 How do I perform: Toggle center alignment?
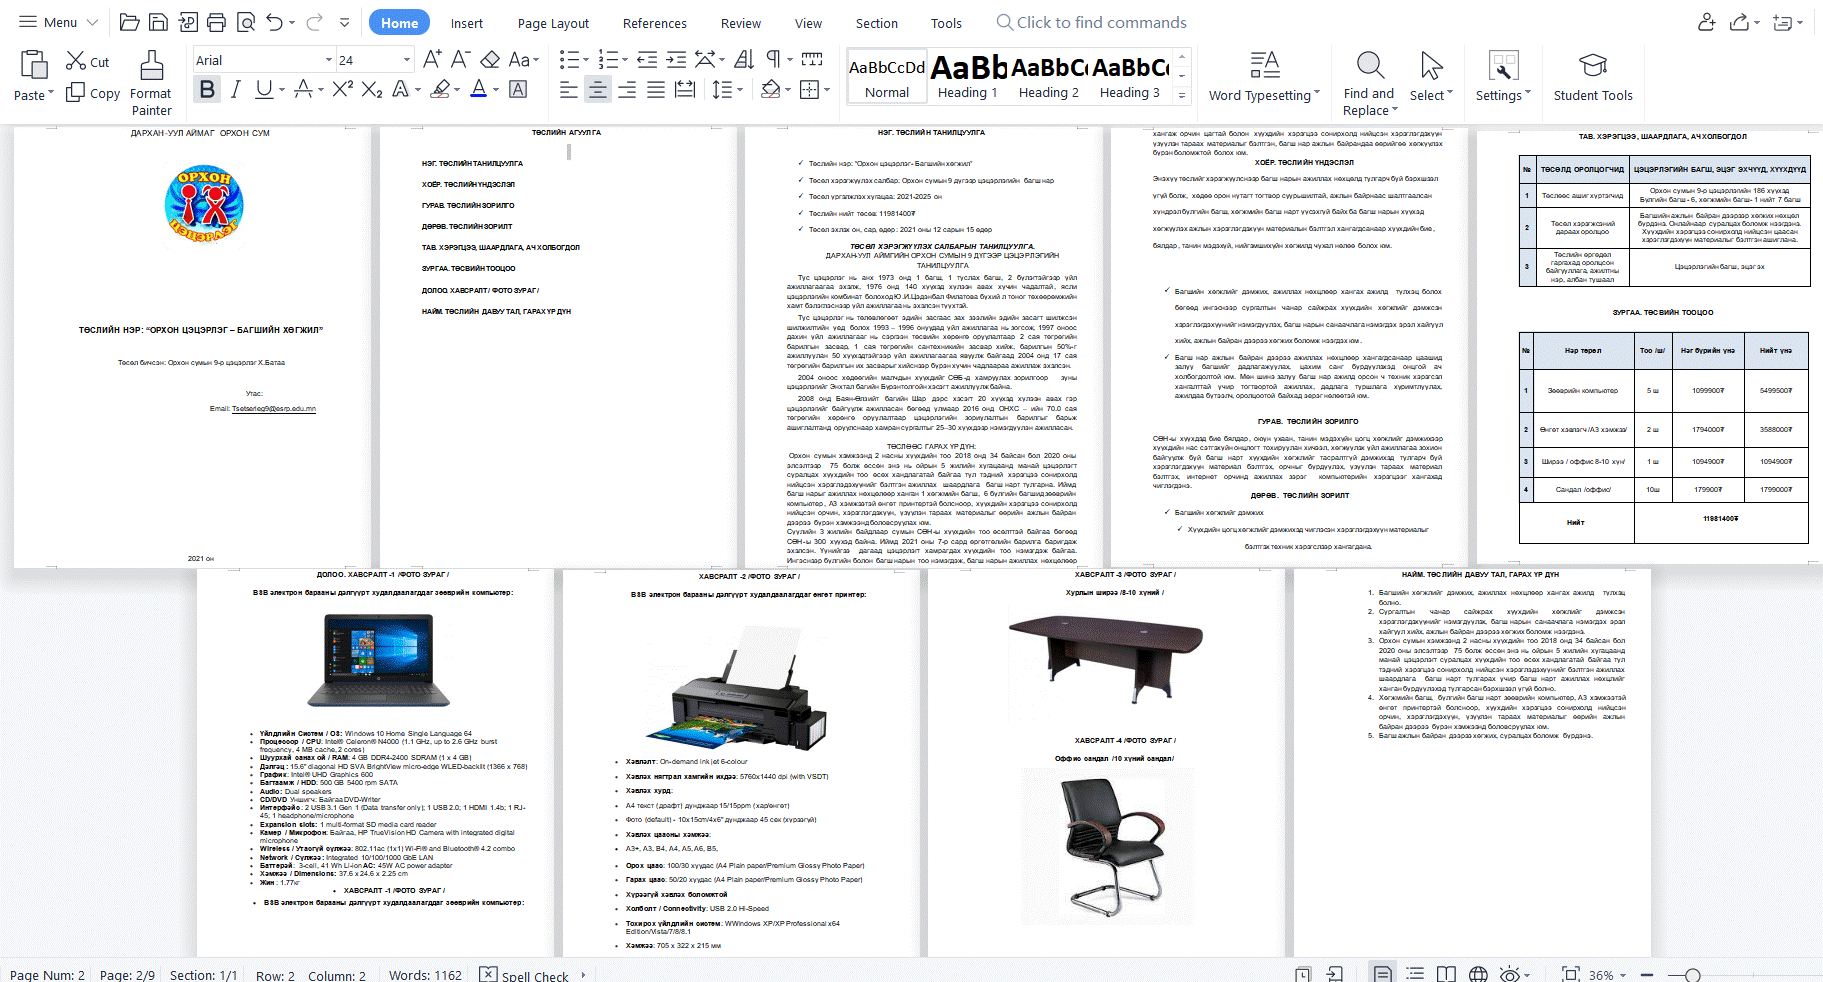(x=597, y=89)
